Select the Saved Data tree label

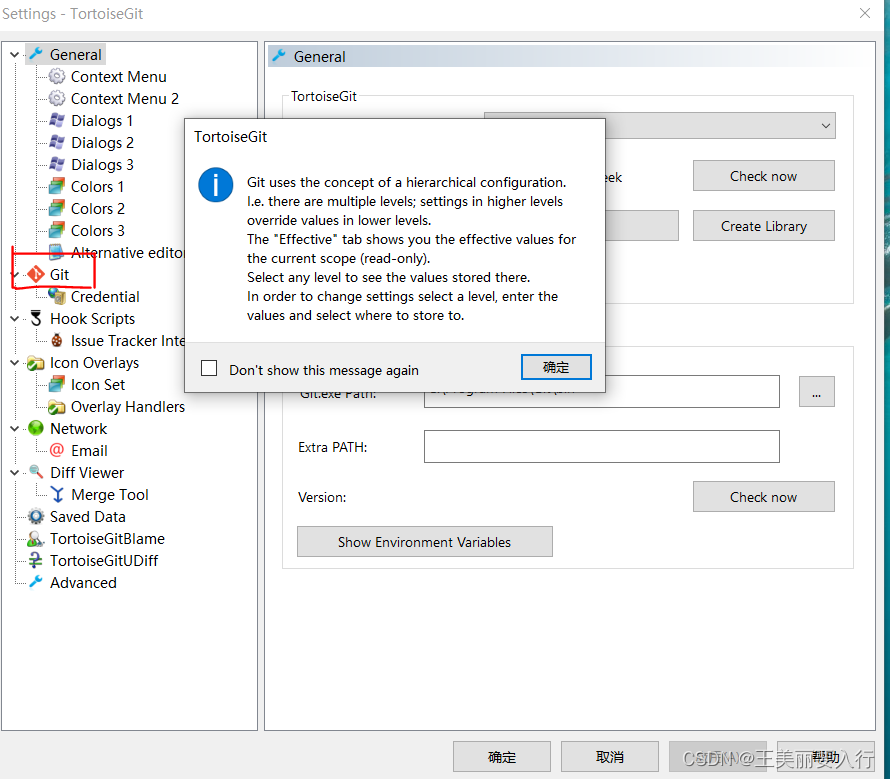(x=87, y=516)
